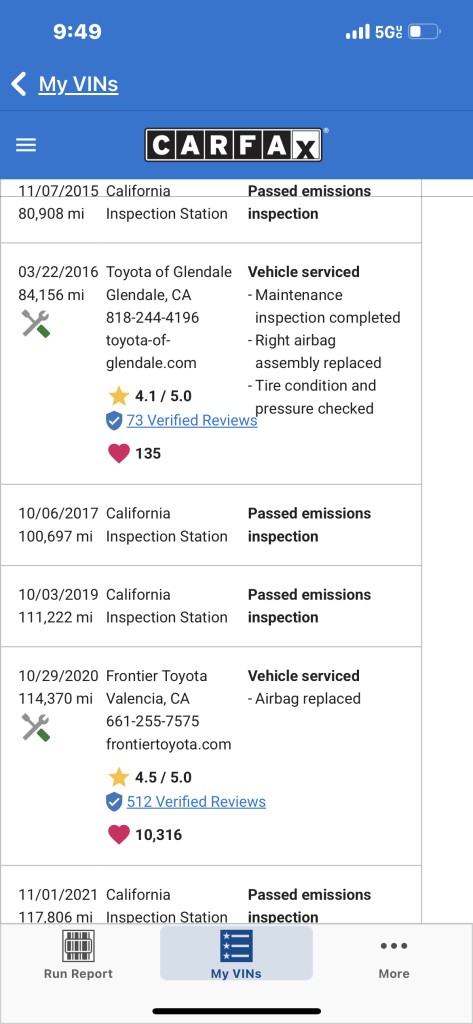
Task: Tap the star rating 4.5 / 5.0
Action: point(150,777)
